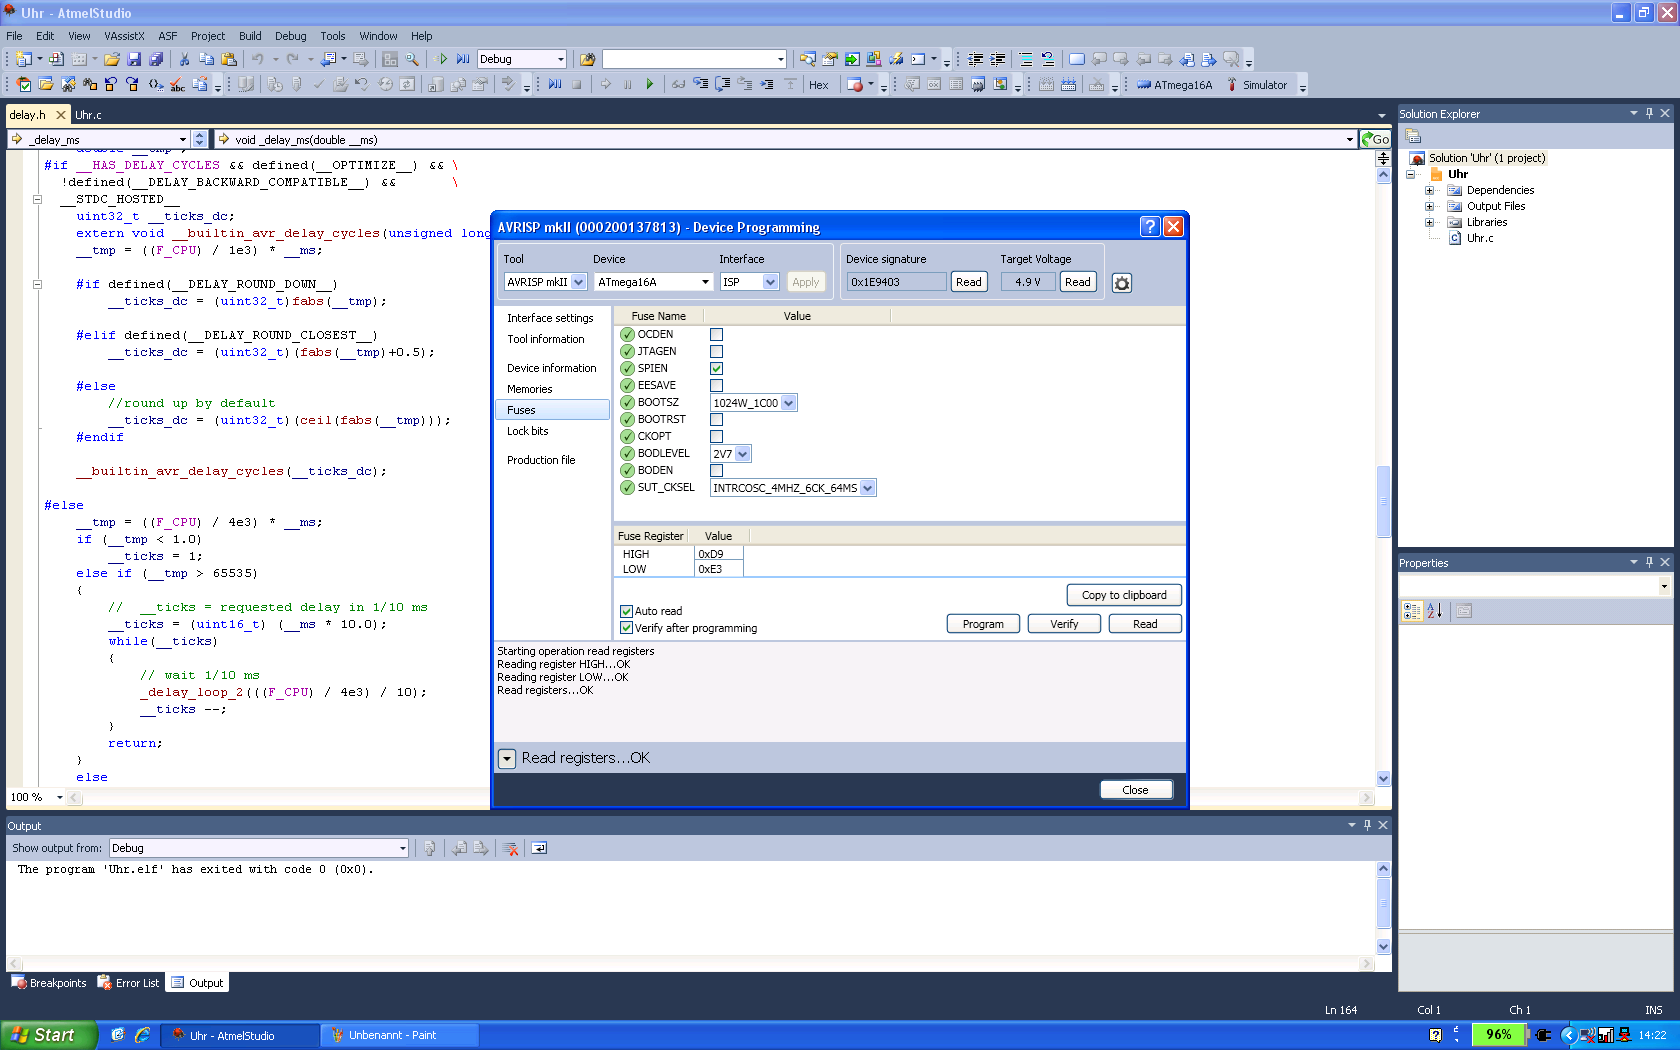Screen dimensions: 1680x1050
Task: Click the Paste clipboard icon
Action: (229, 59)
